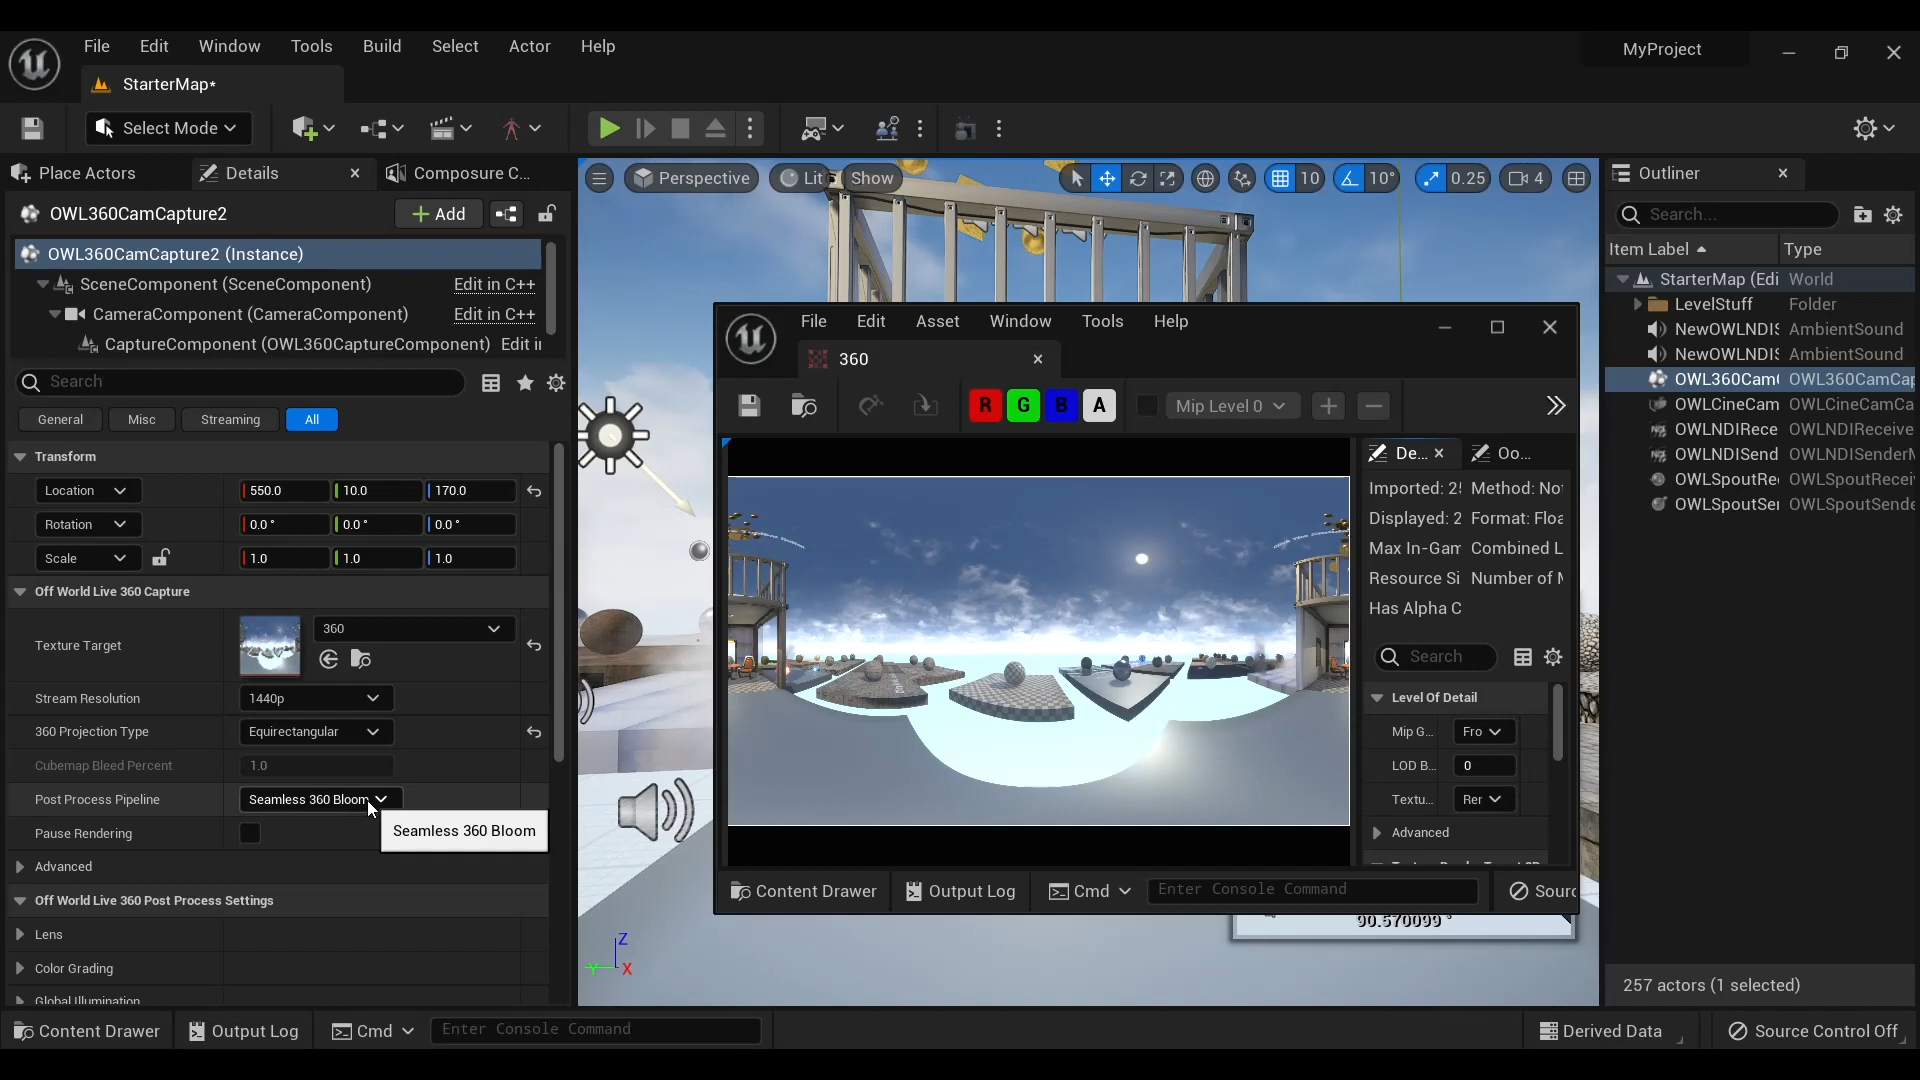Select the rotate transform gizmo tool
Image resolution: width=1920 pixels, height=1080 pixels.
point(1137,178)
